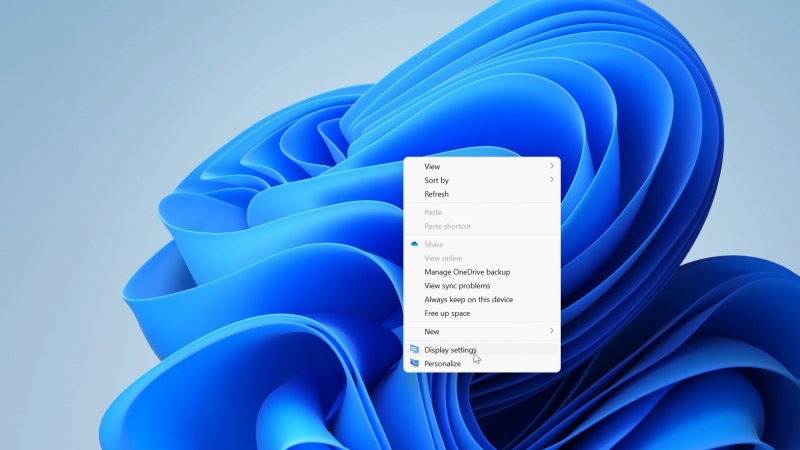Image resolution: width=800 pixels, height=450 pixels.
Task: Open Display settings
Action: [x=482, y=349]
